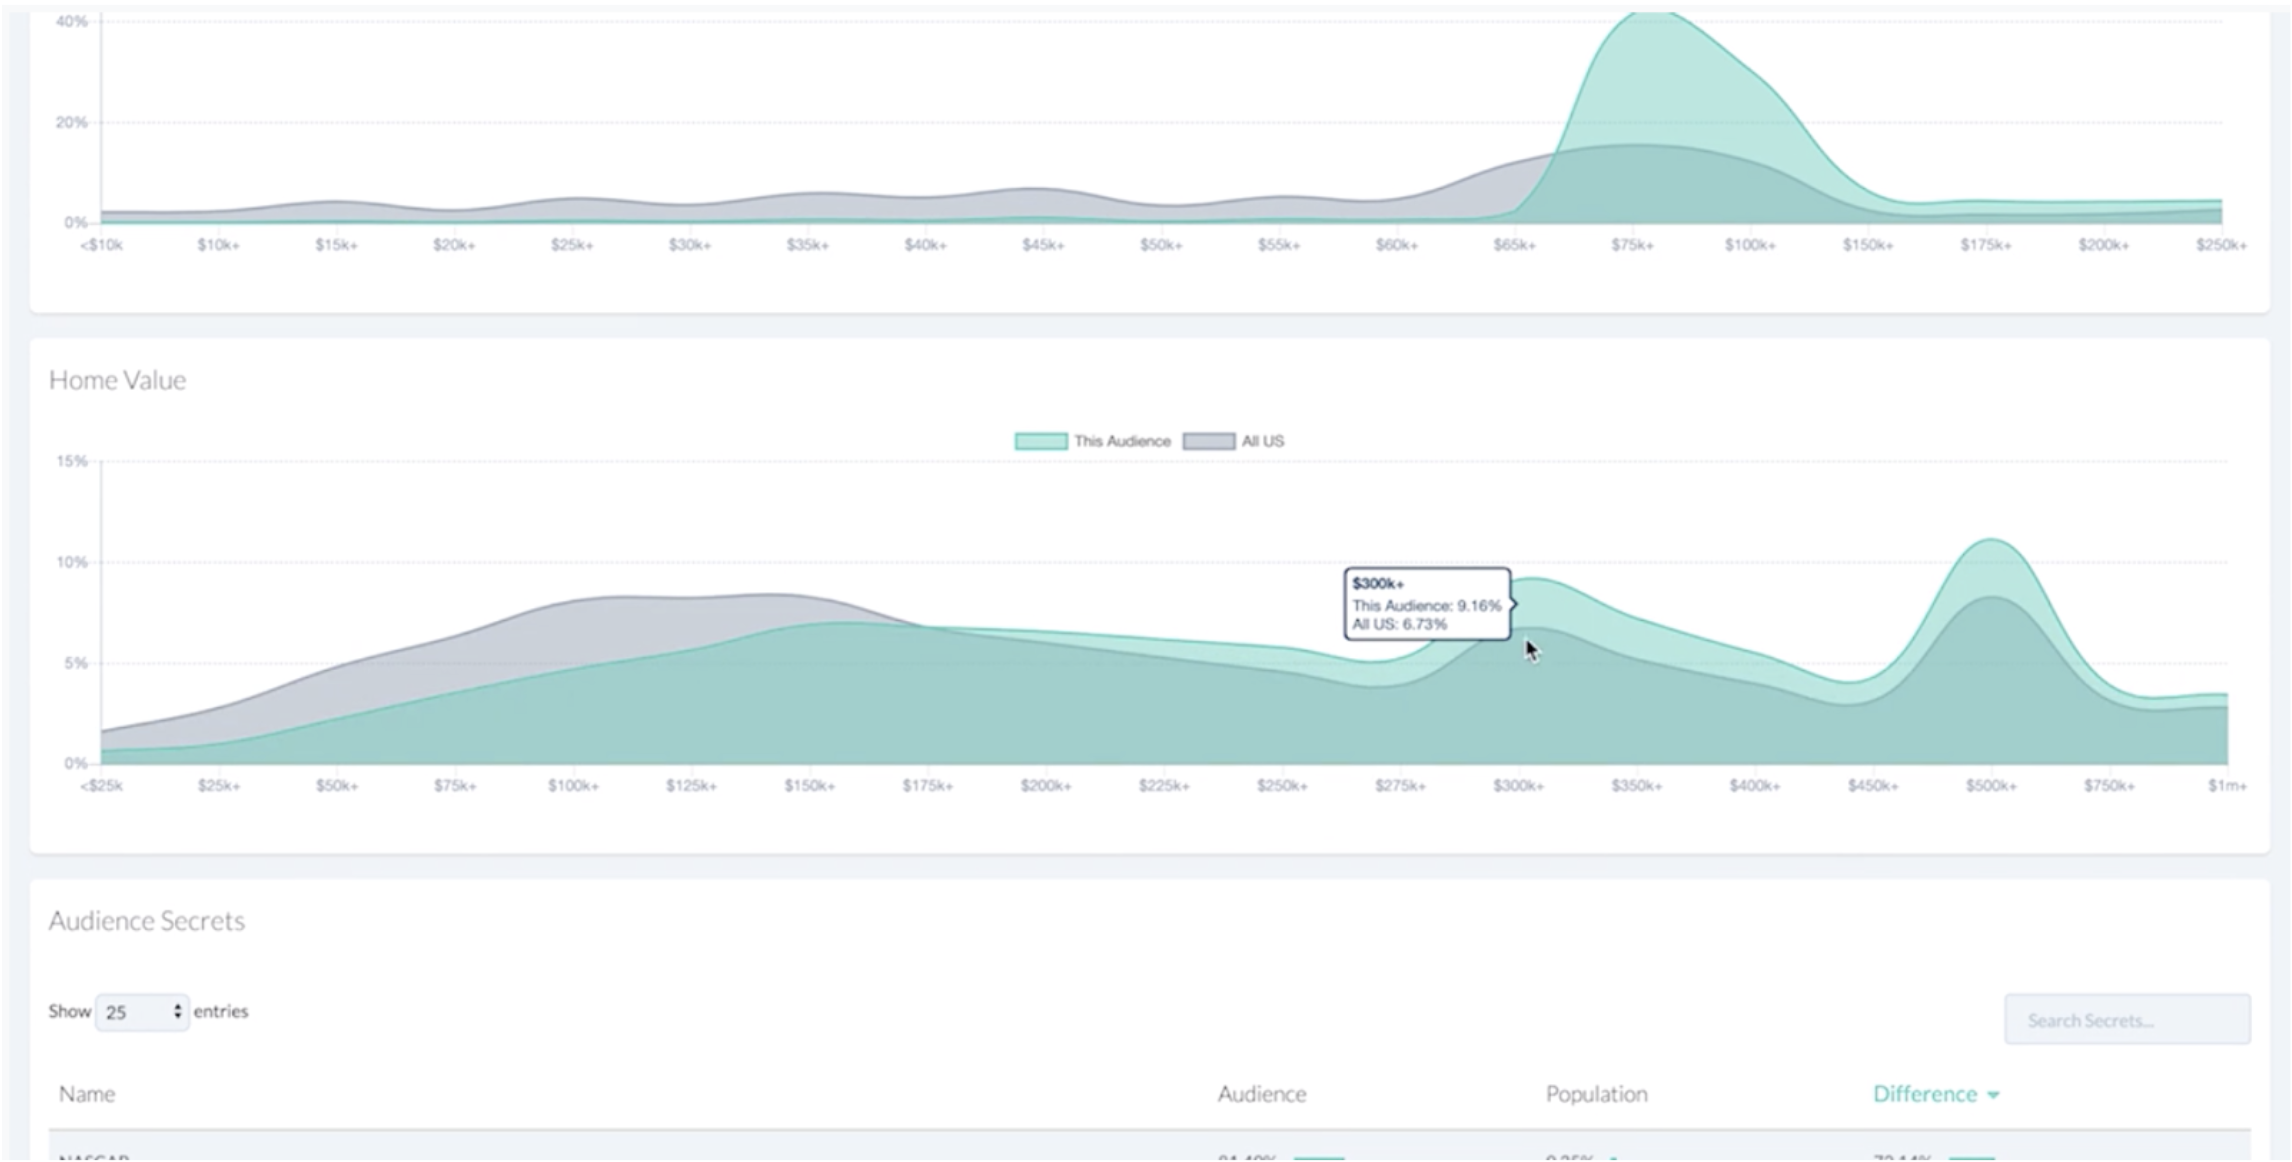Click the $150k+ axis label in Home Value chart

(x=809, y=786)
